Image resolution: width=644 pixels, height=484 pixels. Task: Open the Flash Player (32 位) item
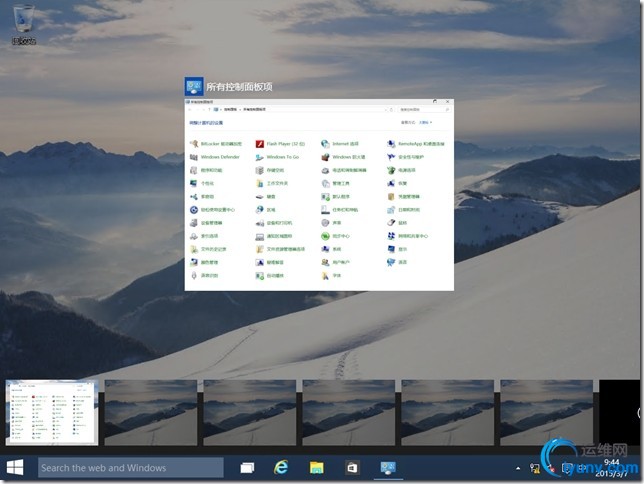[281, 144]
